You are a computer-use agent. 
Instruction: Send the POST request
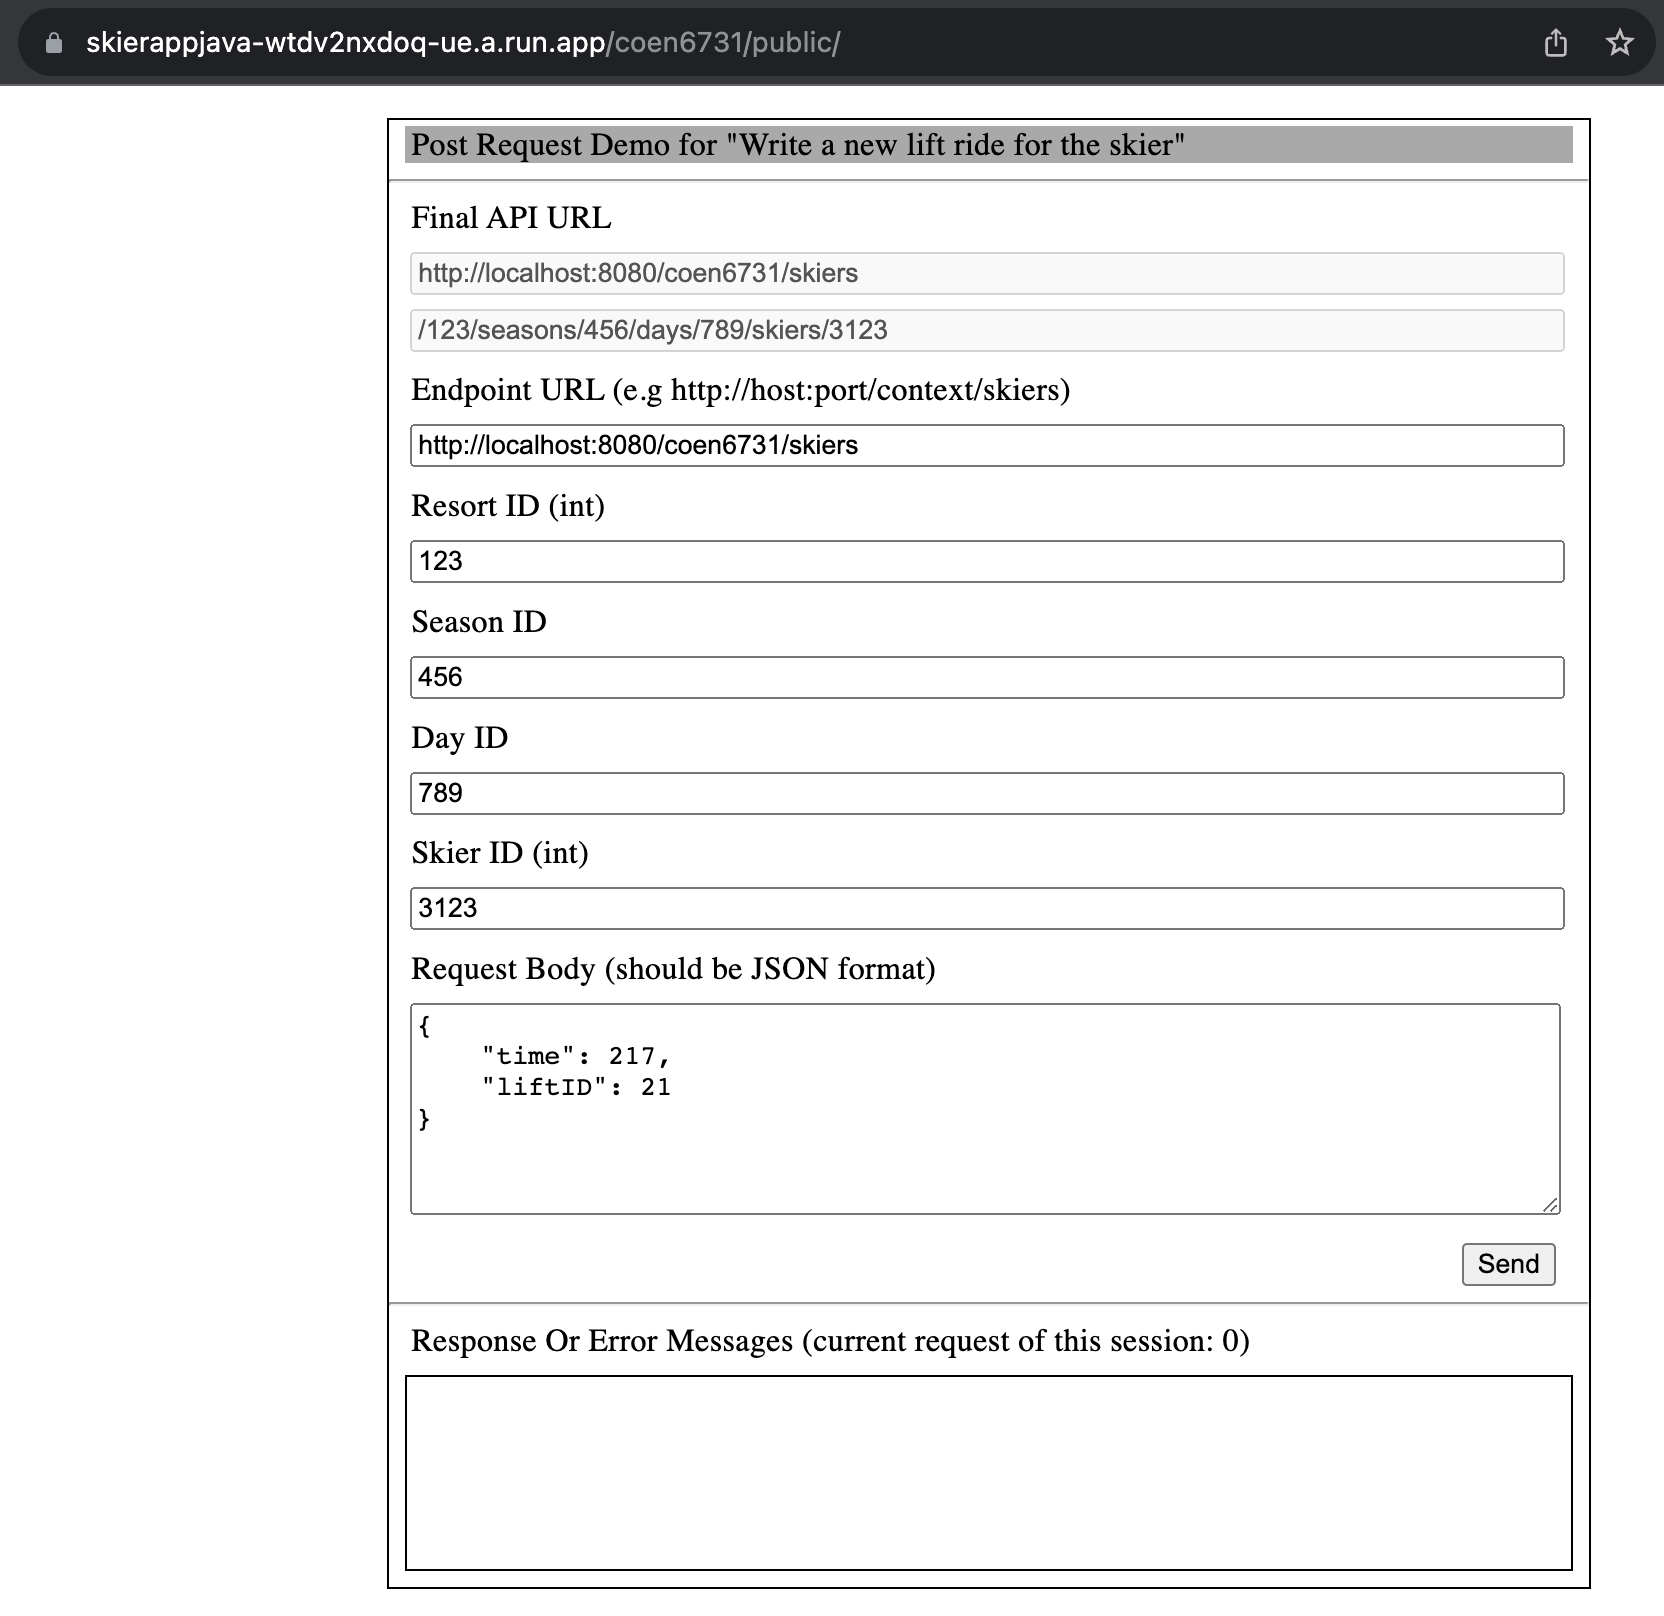[x=1508, y=1264]
